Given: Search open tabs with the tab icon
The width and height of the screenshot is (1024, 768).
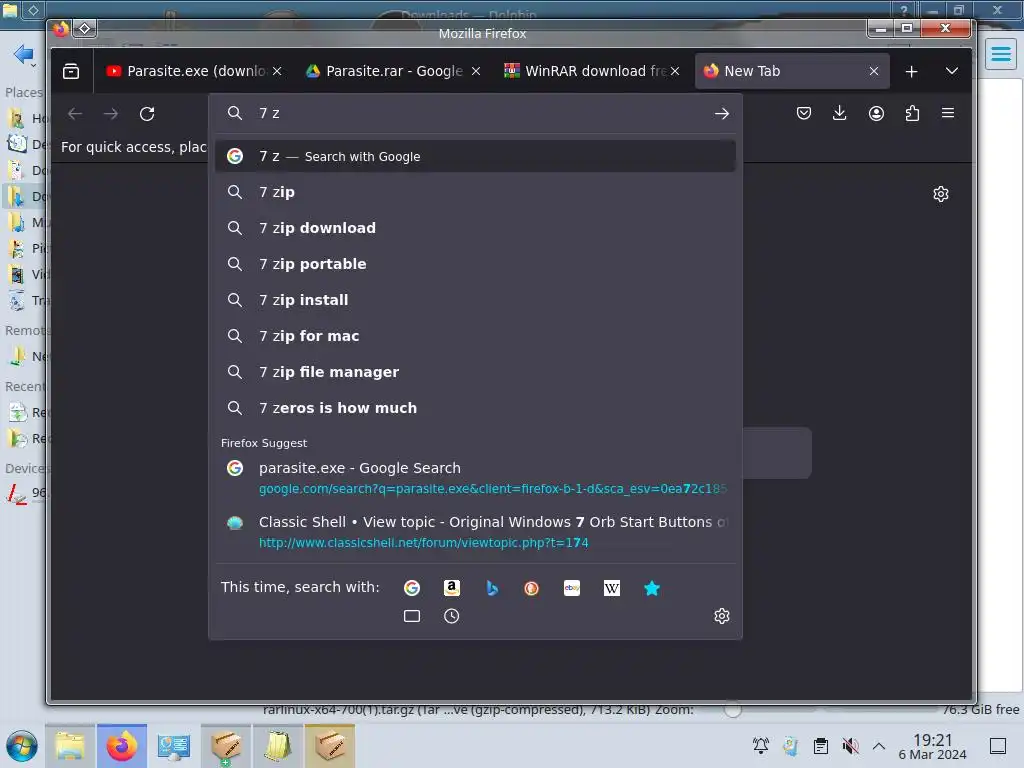Looking at the screenshot, I should pos(412,616).
